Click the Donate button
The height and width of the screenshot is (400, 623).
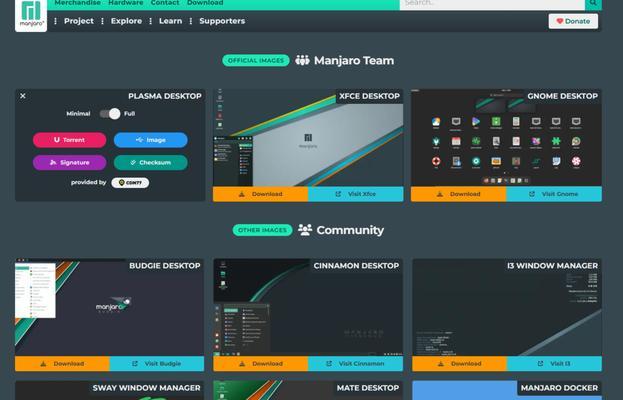click(573, 21)
